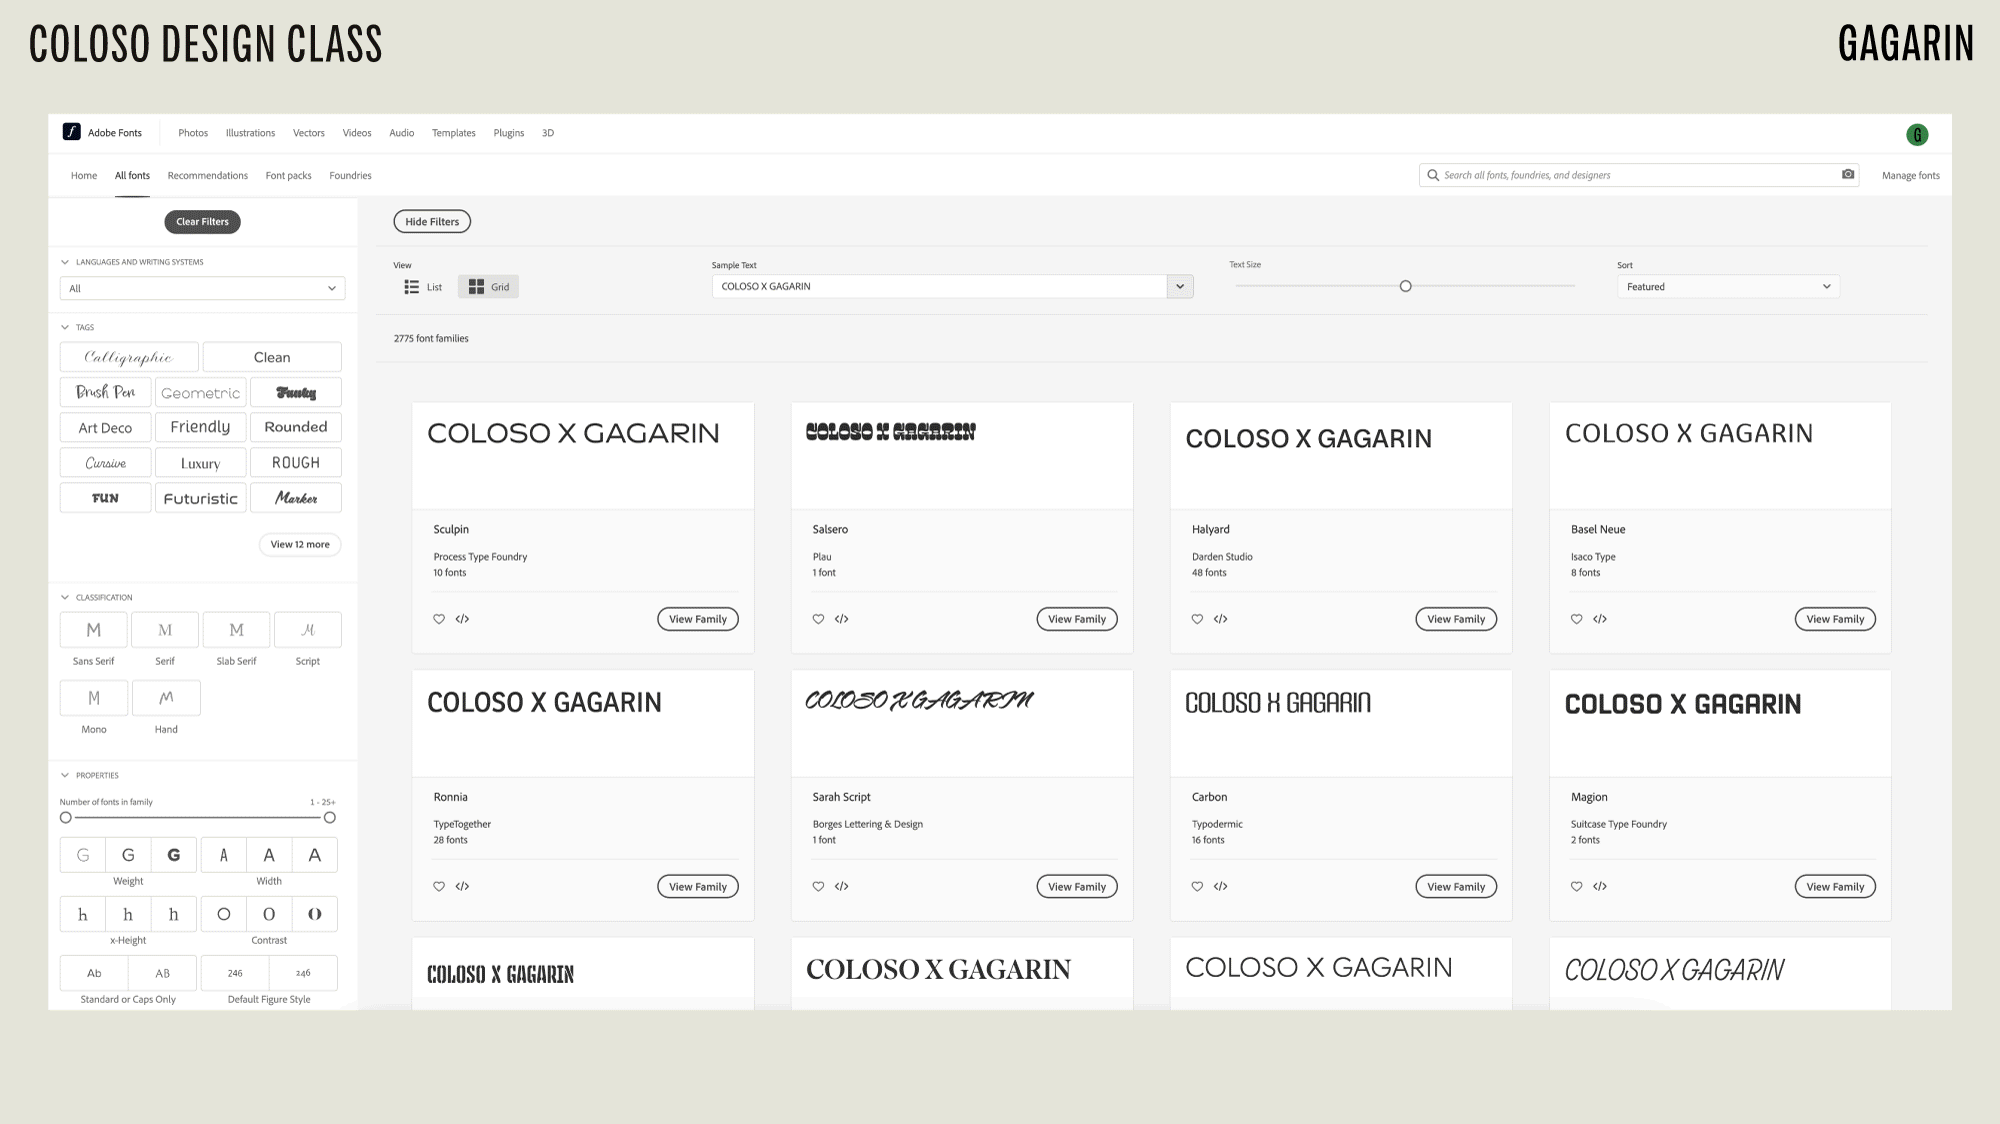Viewport: 2000px width, 1124px height.
Task: Click the left handle of fonts-in-family slider
Action: tap(66, 818)
